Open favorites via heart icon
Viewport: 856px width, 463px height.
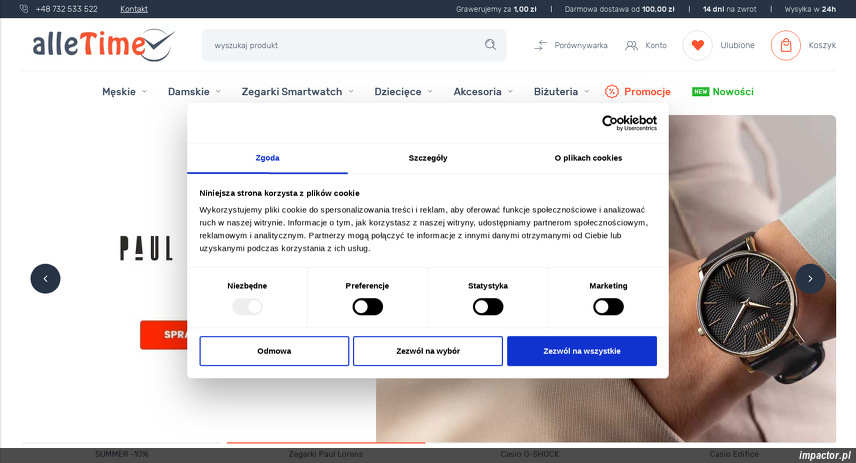tap(698, 45)
